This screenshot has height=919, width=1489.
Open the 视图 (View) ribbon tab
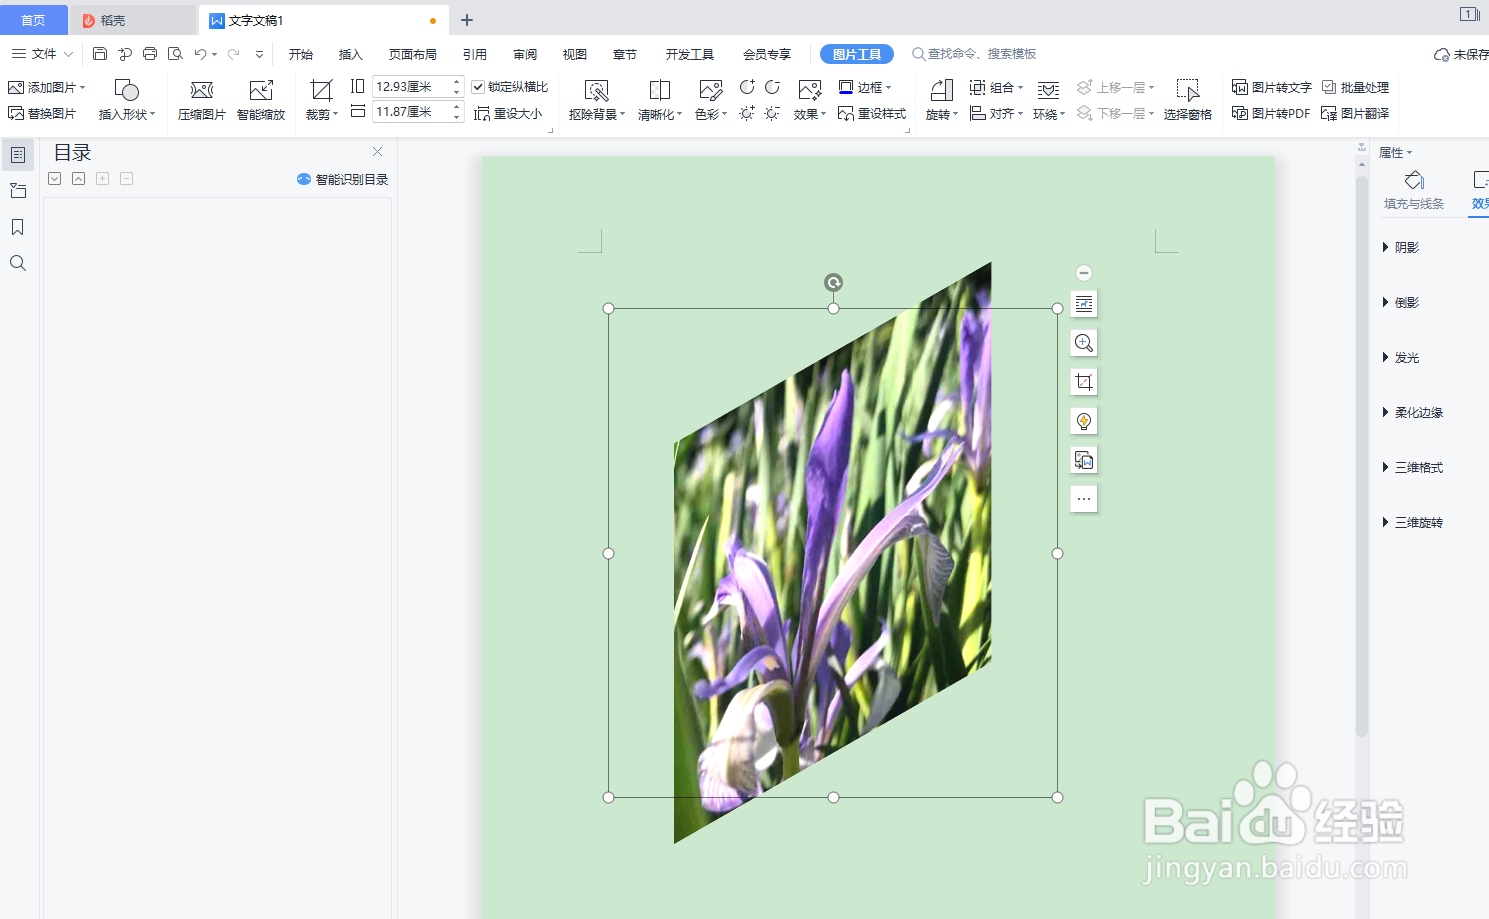575,54
